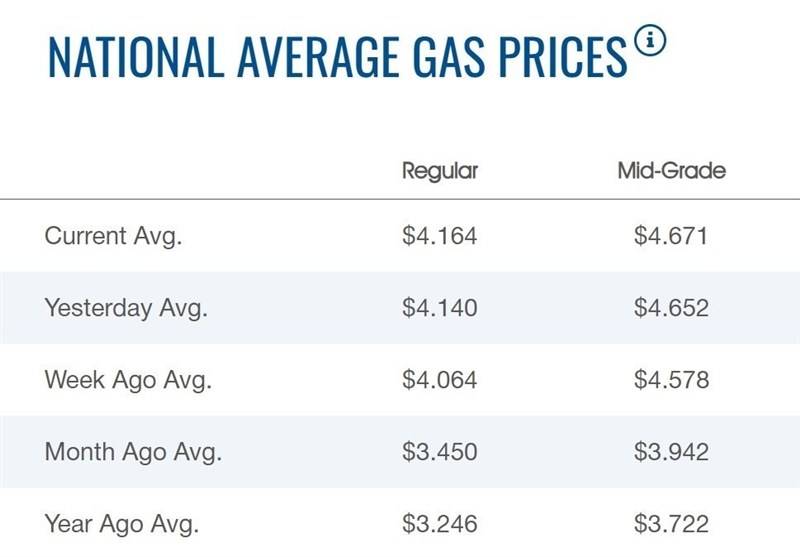800x557 pixels.
Task: Click the Yesterday Avg. row label
Action: 126,308
